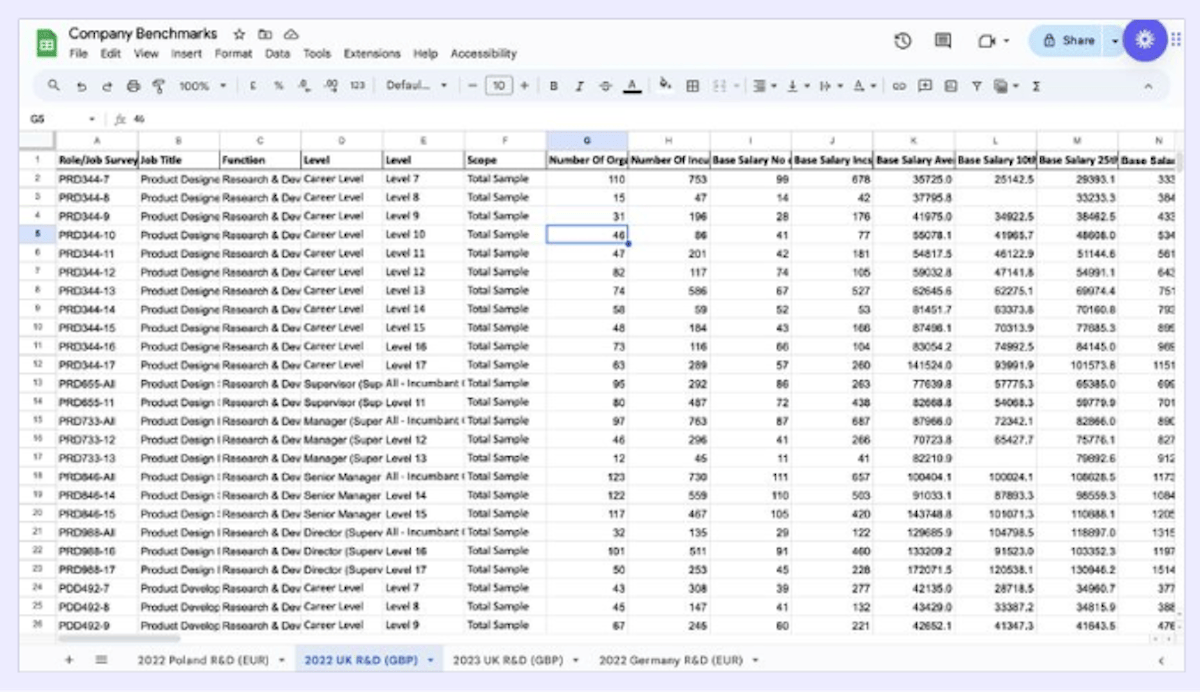The image size is (1200, 692).
Task: Insert a link with the link icon
Action: 899,86
